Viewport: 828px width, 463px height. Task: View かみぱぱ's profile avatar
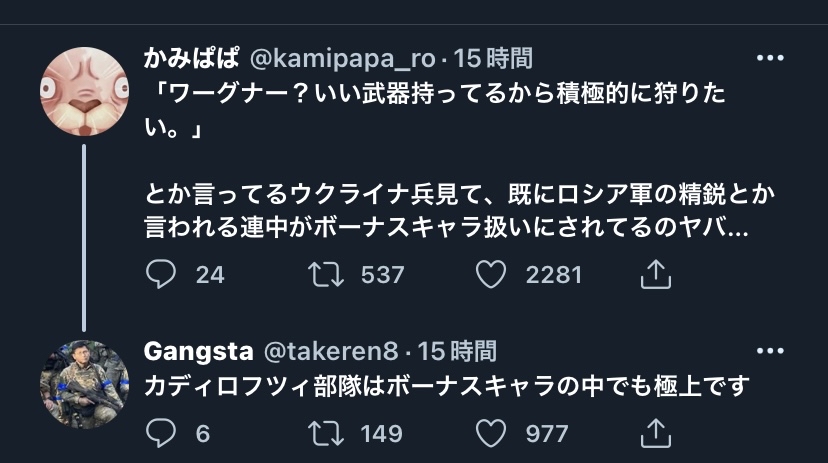point(84,92)
